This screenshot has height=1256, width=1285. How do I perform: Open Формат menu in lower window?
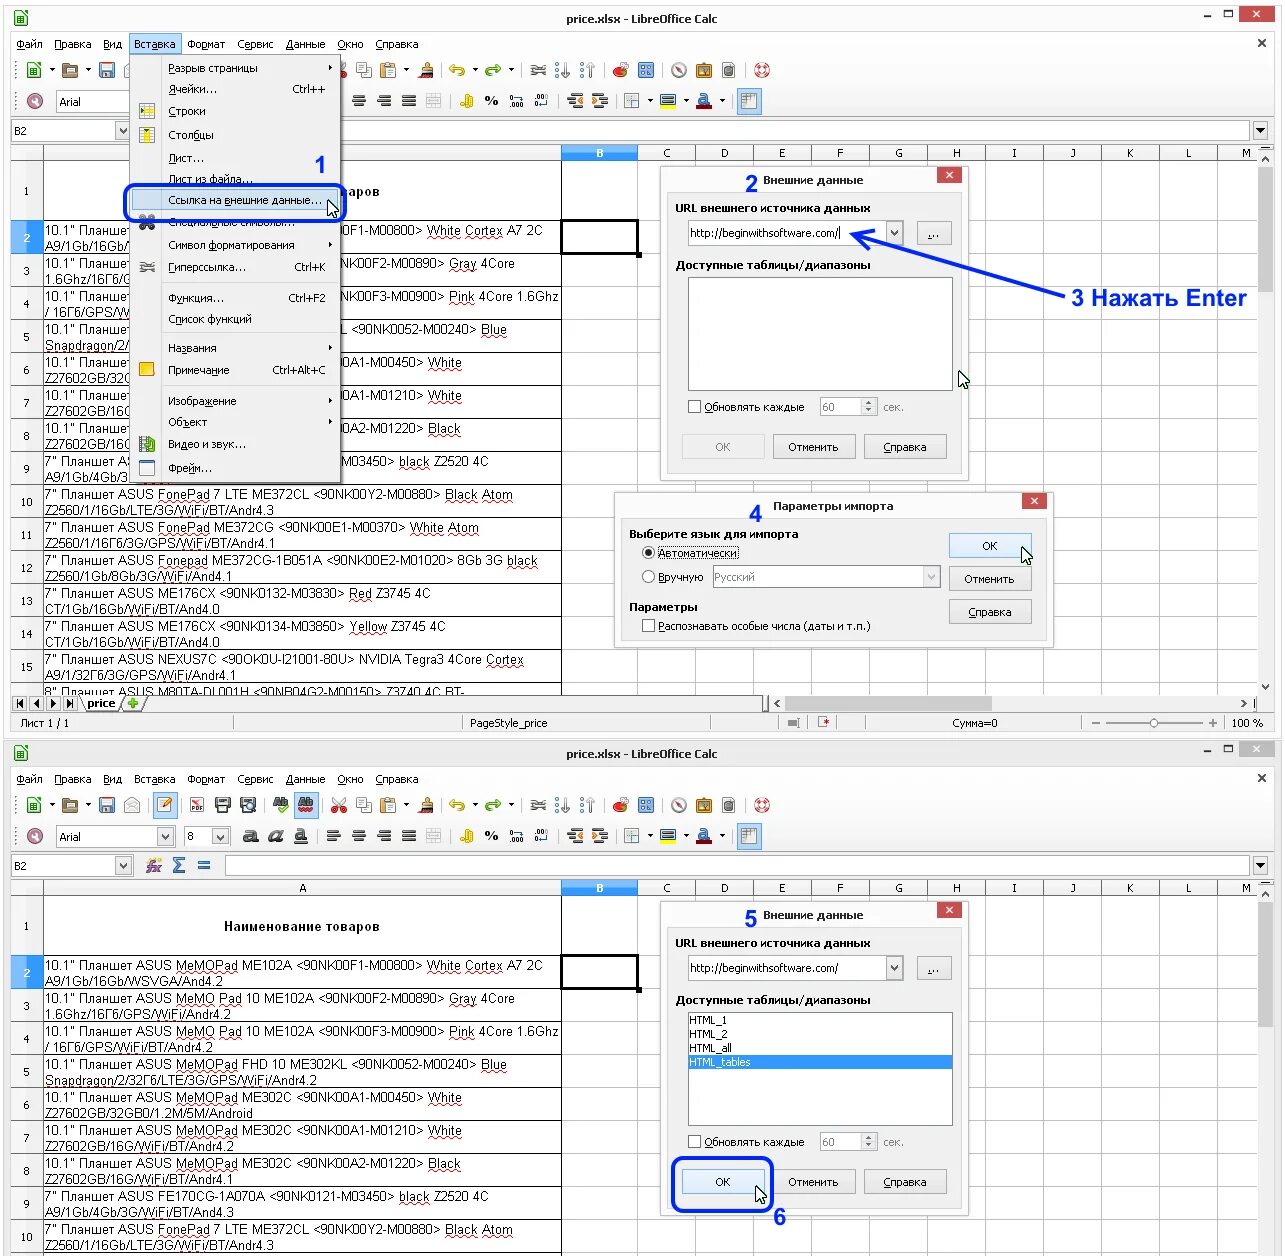point(206,779)
